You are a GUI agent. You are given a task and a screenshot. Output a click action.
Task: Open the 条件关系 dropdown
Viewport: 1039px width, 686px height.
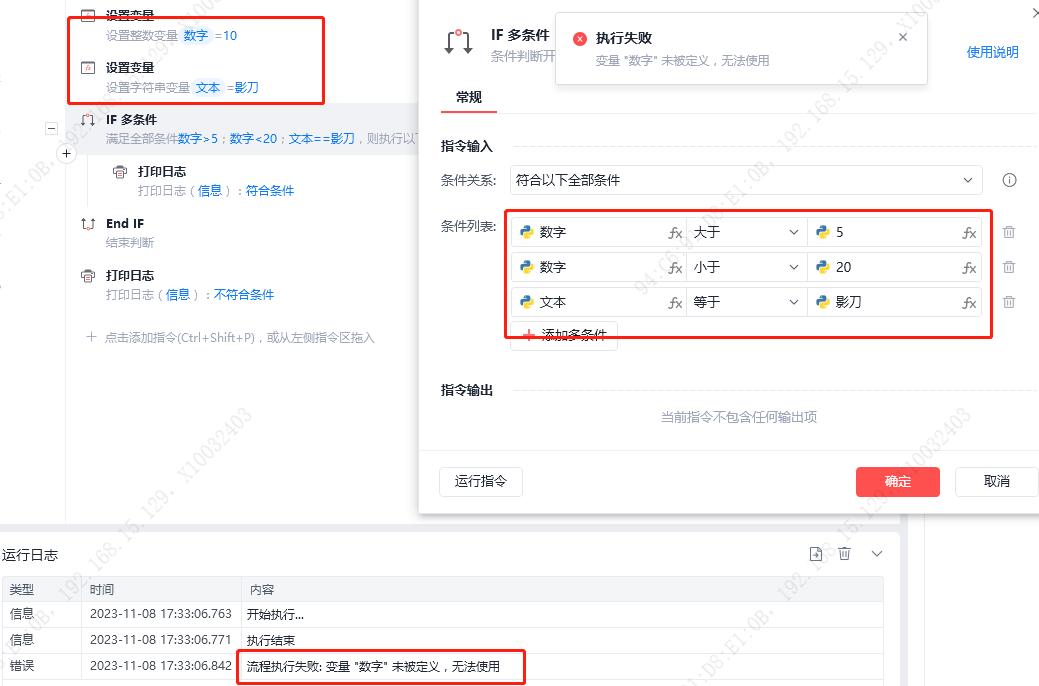tap(746, 180)
